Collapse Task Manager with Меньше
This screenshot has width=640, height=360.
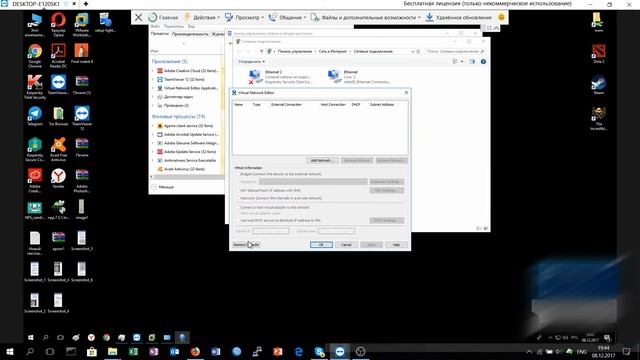pyautogui.click(x=163, y=187)
